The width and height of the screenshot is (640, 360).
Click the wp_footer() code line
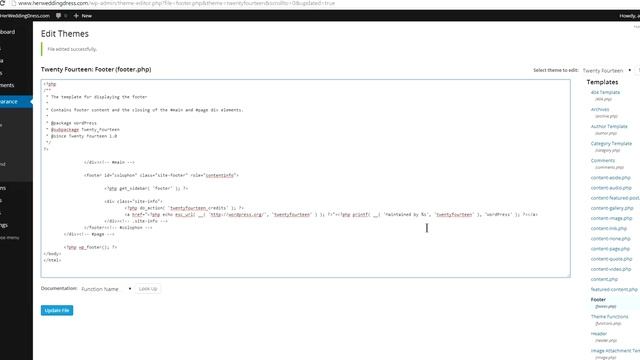[91, 247]
